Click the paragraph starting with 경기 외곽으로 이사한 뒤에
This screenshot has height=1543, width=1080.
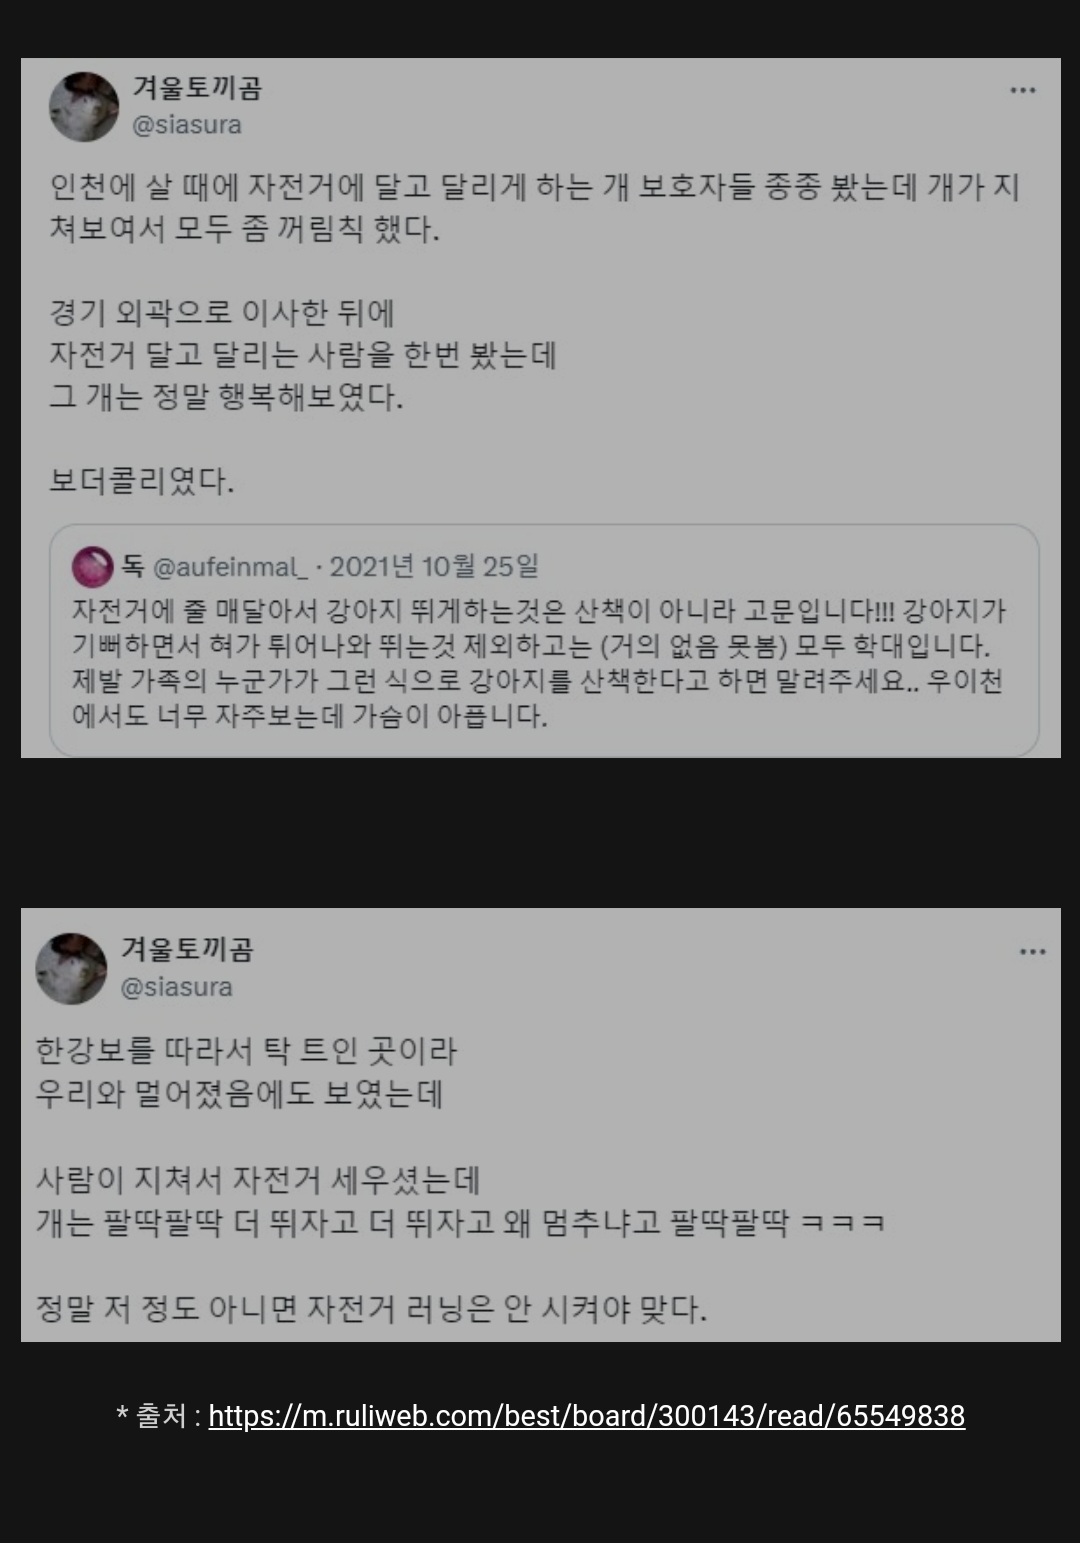click(303, 355)
